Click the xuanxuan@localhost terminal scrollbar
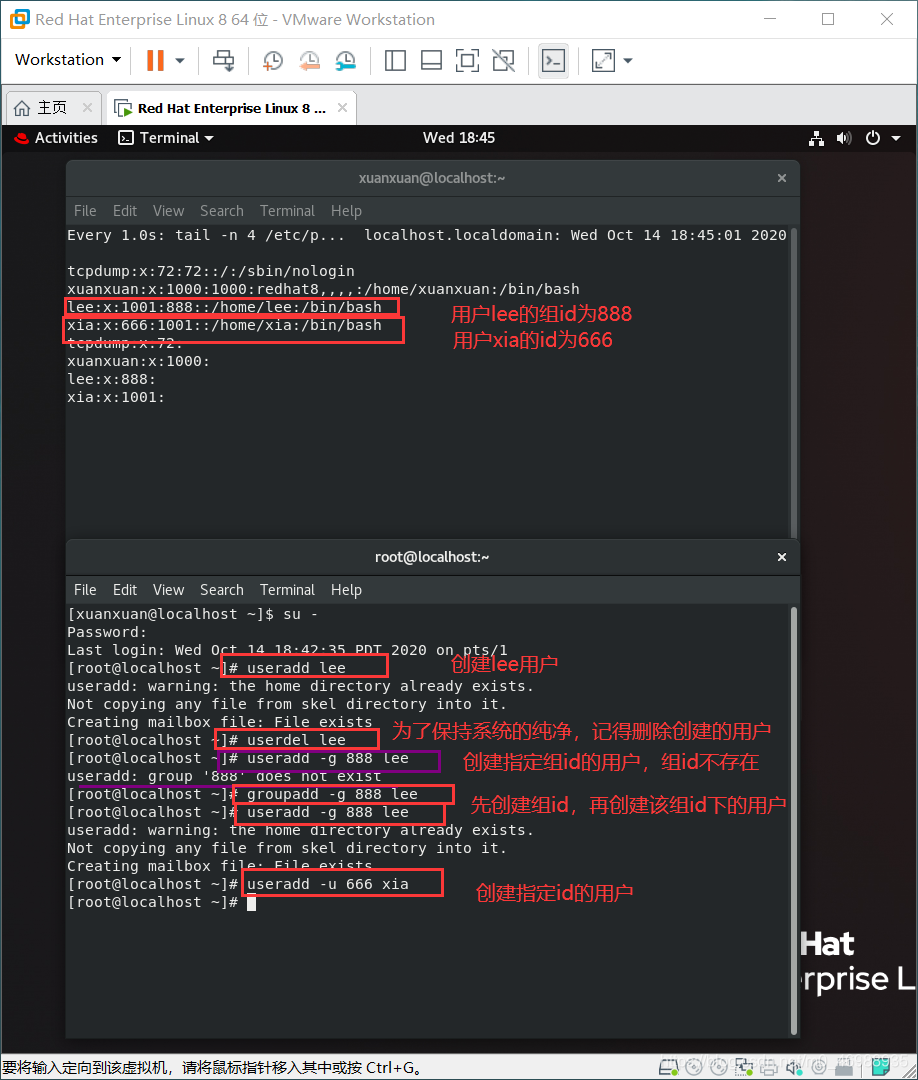918x1080 pixels. click(793, 382)
